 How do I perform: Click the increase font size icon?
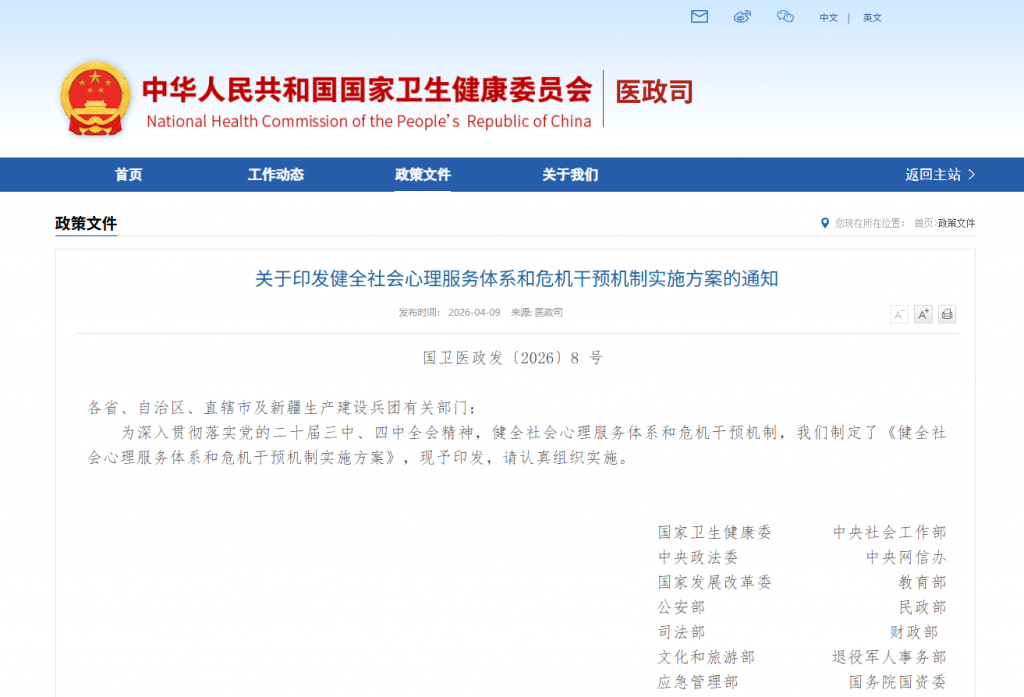pos(922,314)
